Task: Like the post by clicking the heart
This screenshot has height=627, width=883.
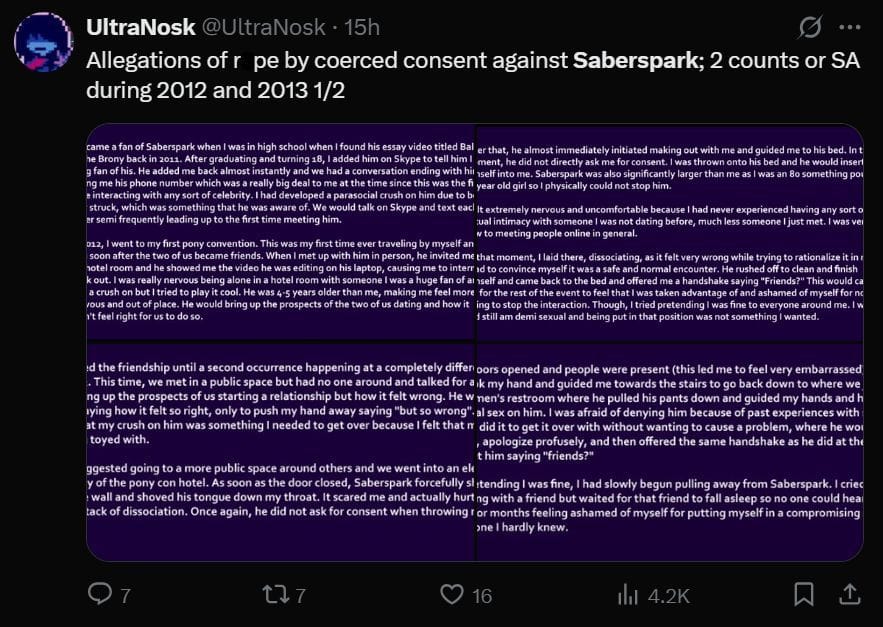Action: pos(451,594)
